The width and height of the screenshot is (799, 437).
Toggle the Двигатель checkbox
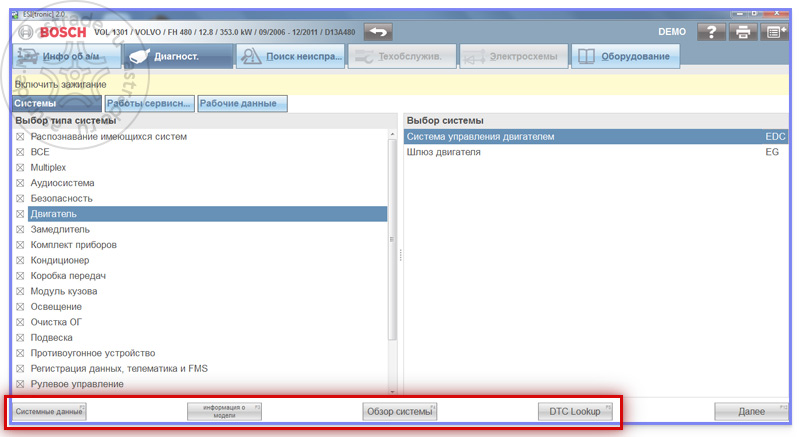(x=20, y=214)
